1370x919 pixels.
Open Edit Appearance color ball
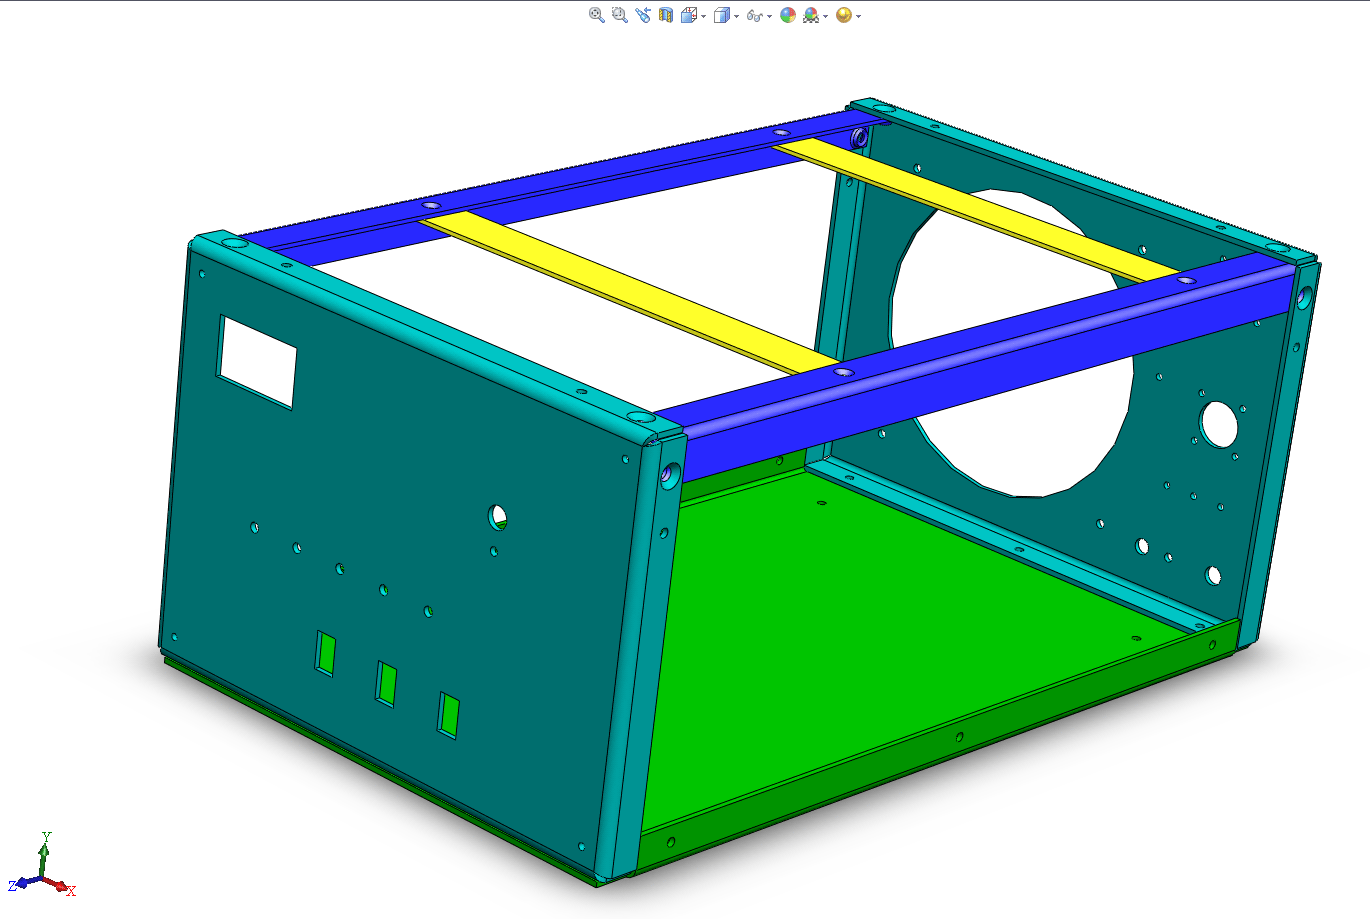click(788, 15)
